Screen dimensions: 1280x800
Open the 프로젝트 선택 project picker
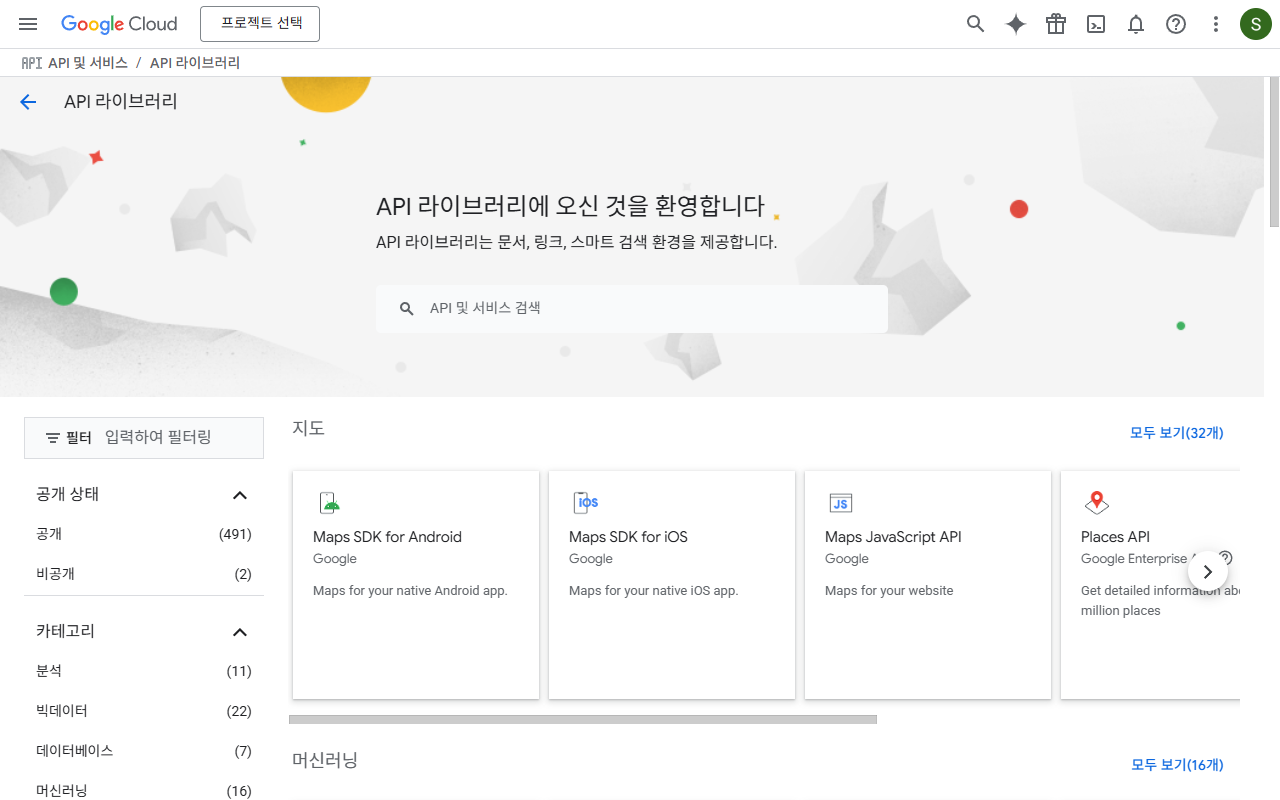click(260, 23)
